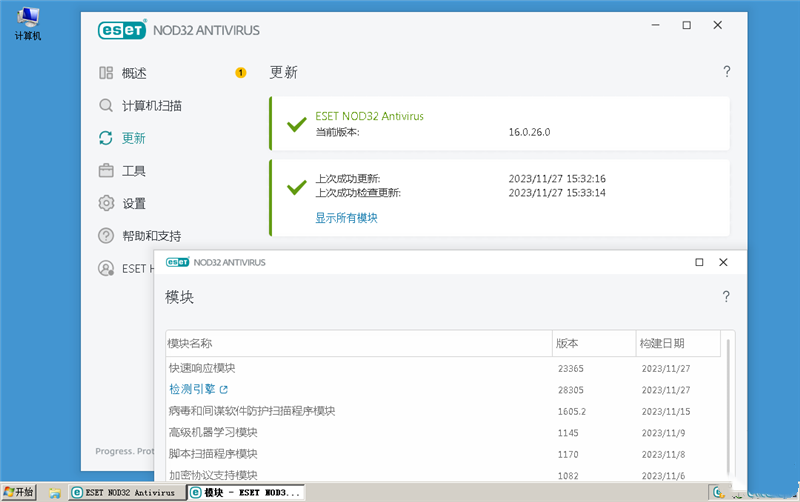
Task: Maximize the main ESET window
Action: 687,25
